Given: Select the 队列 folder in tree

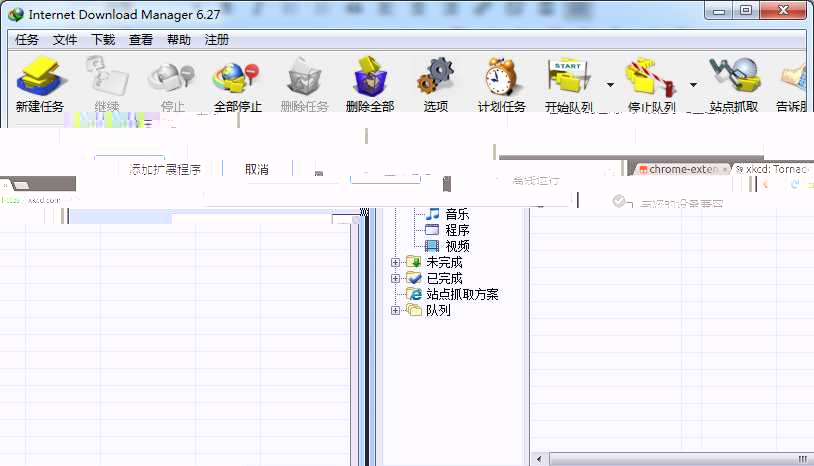Looking at the screenshot, I should [438, 310].
